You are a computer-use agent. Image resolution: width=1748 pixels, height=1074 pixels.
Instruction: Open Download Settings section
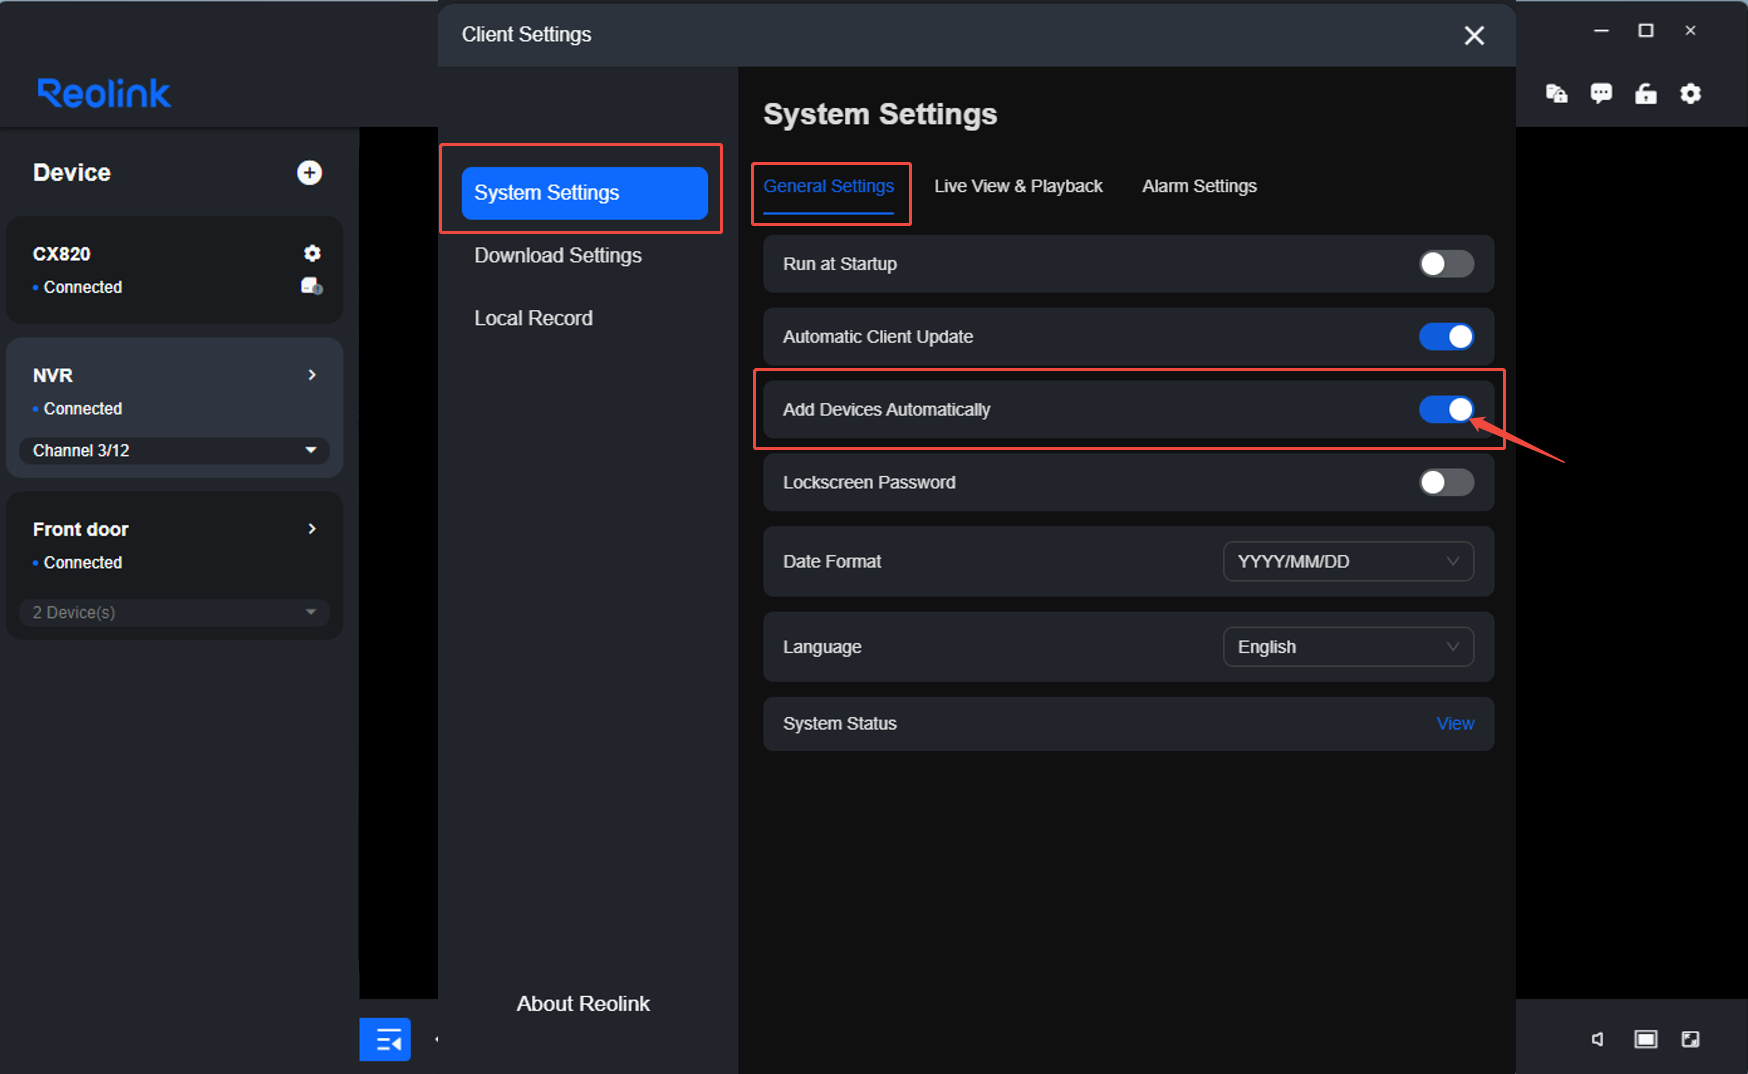click(558, 255)
